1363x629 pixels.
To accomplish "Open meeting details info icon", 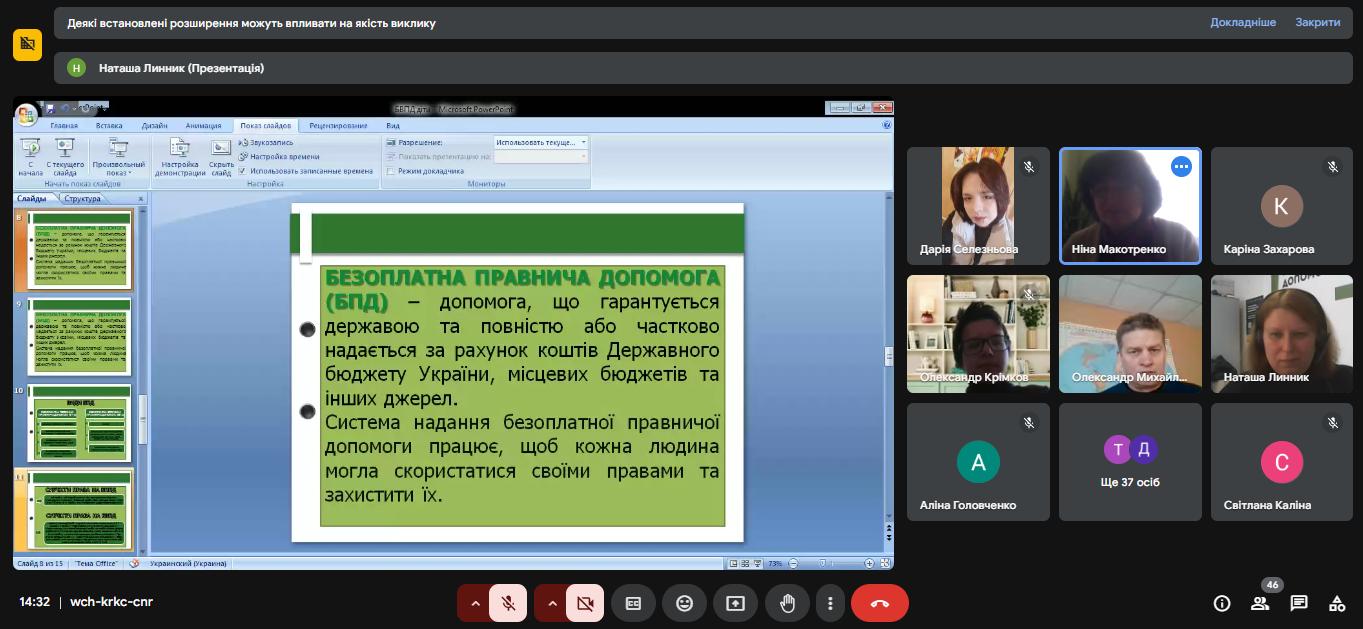I will point(1221,603).
